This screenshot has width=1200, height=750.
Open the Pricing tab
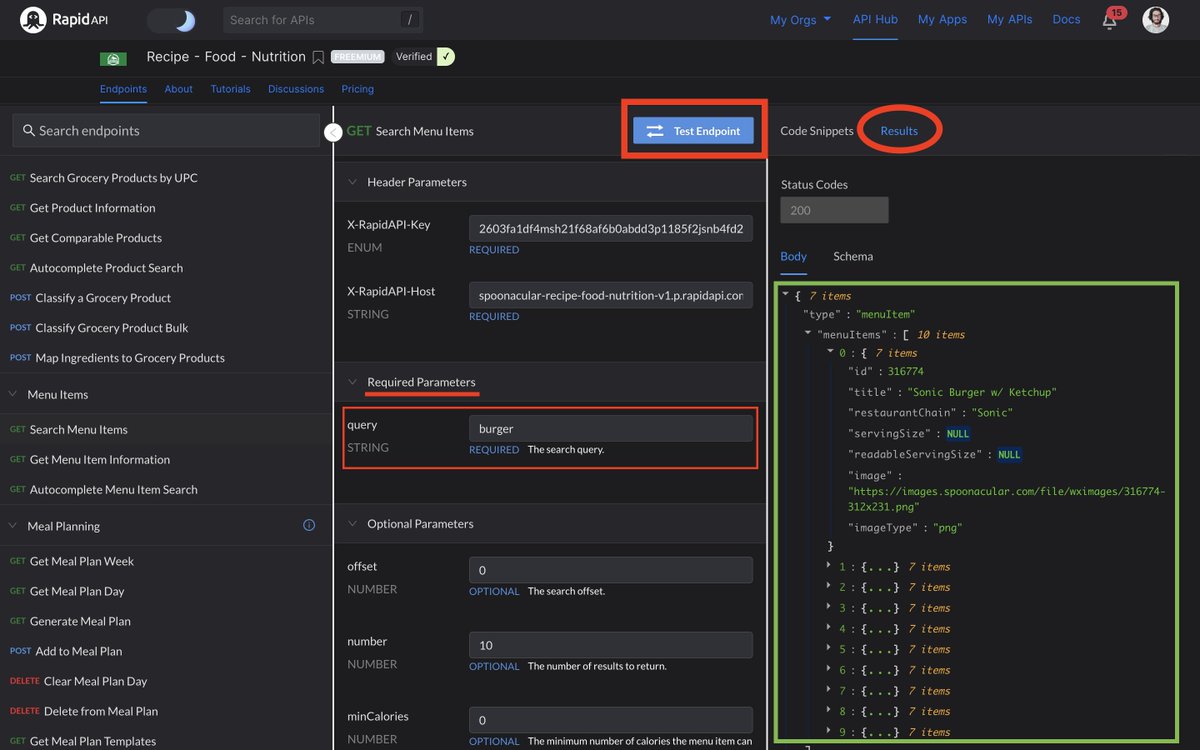click(357, 88)
